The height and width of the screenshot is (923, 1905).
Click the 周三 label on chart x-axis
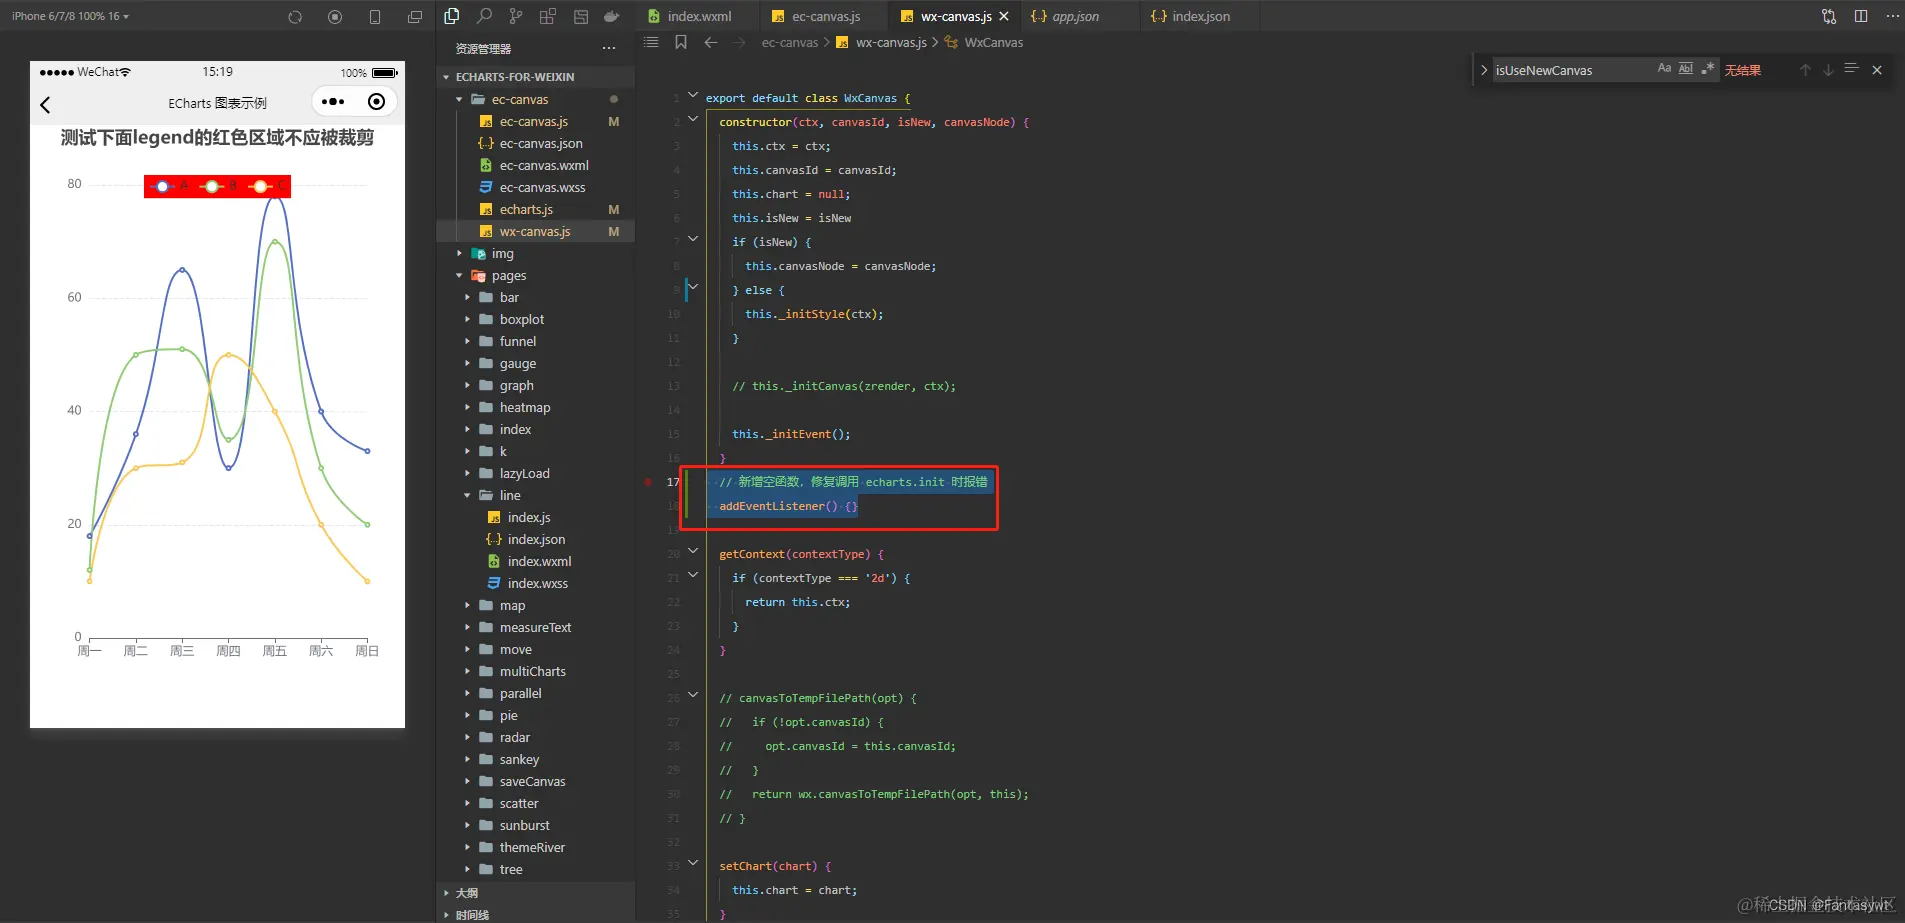182,651
